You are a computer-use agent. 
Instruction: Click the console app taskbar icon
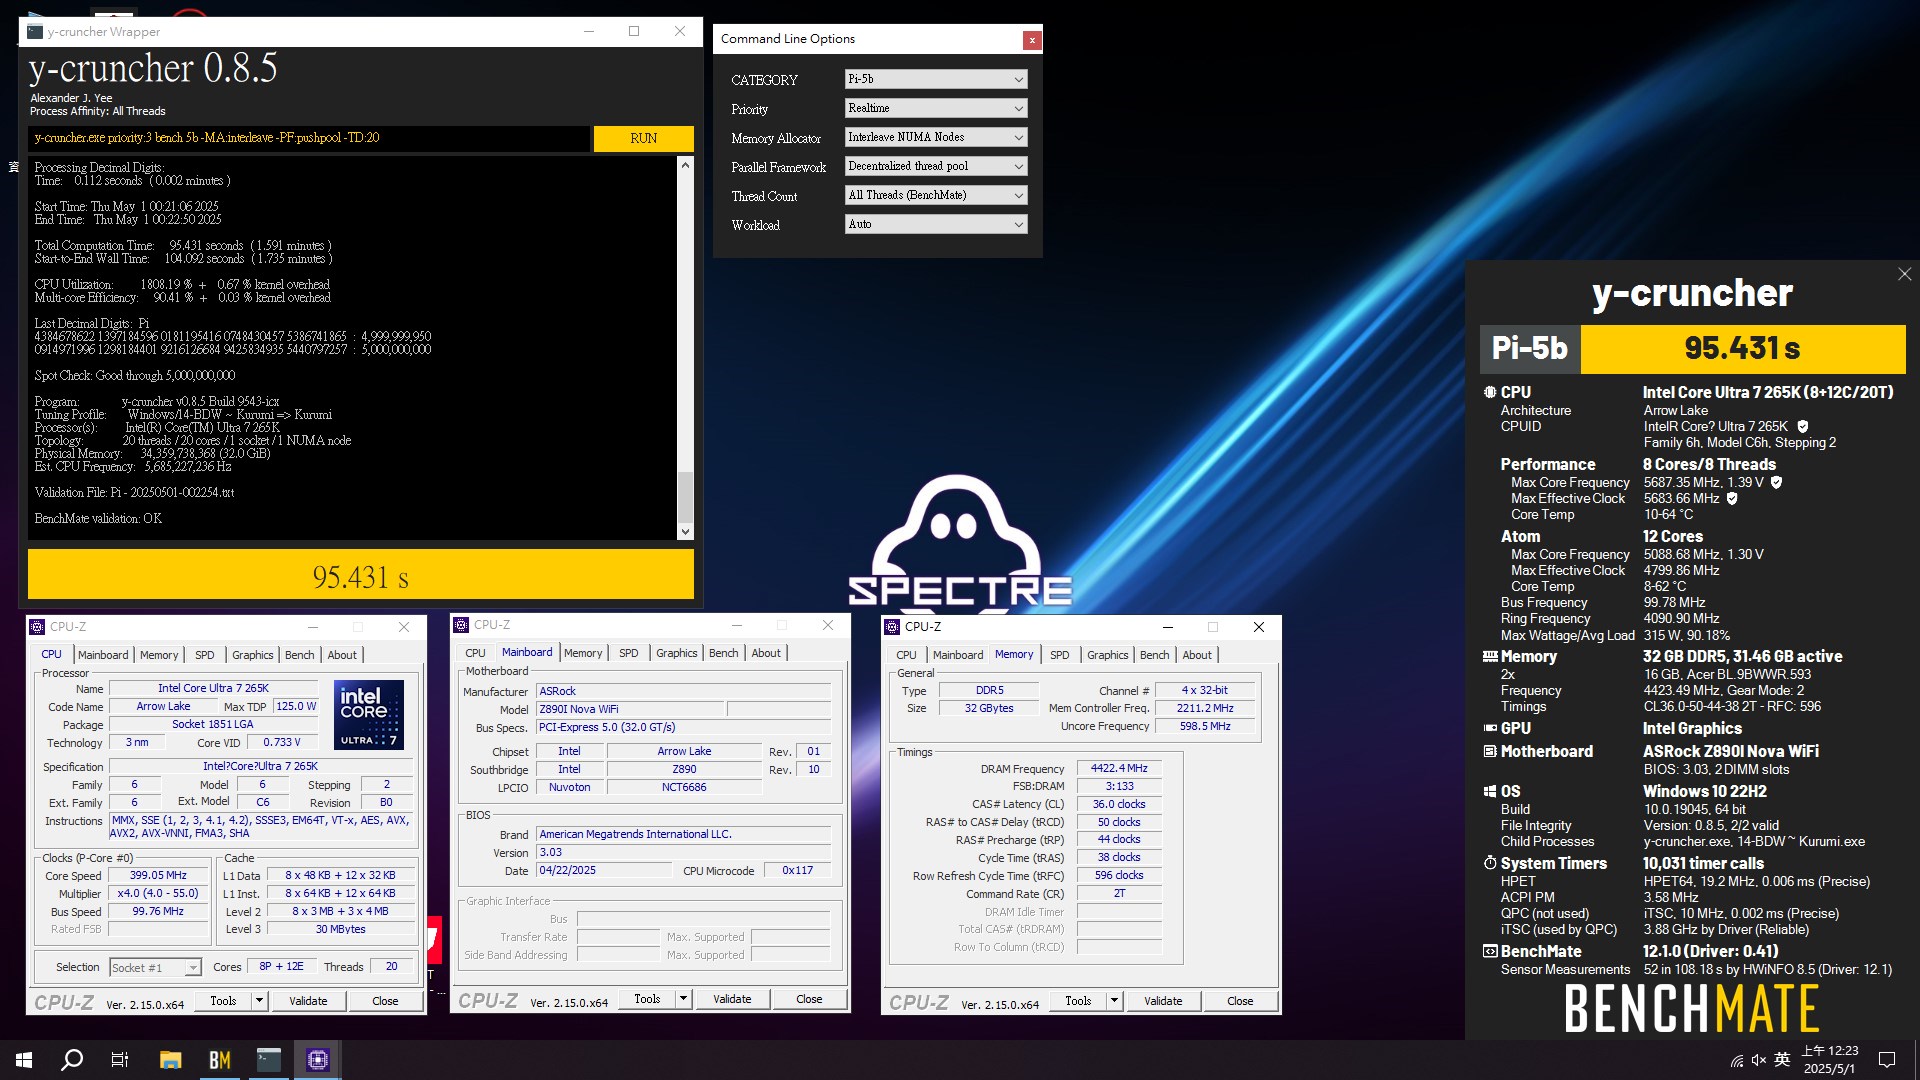[x=269, y=1060]
